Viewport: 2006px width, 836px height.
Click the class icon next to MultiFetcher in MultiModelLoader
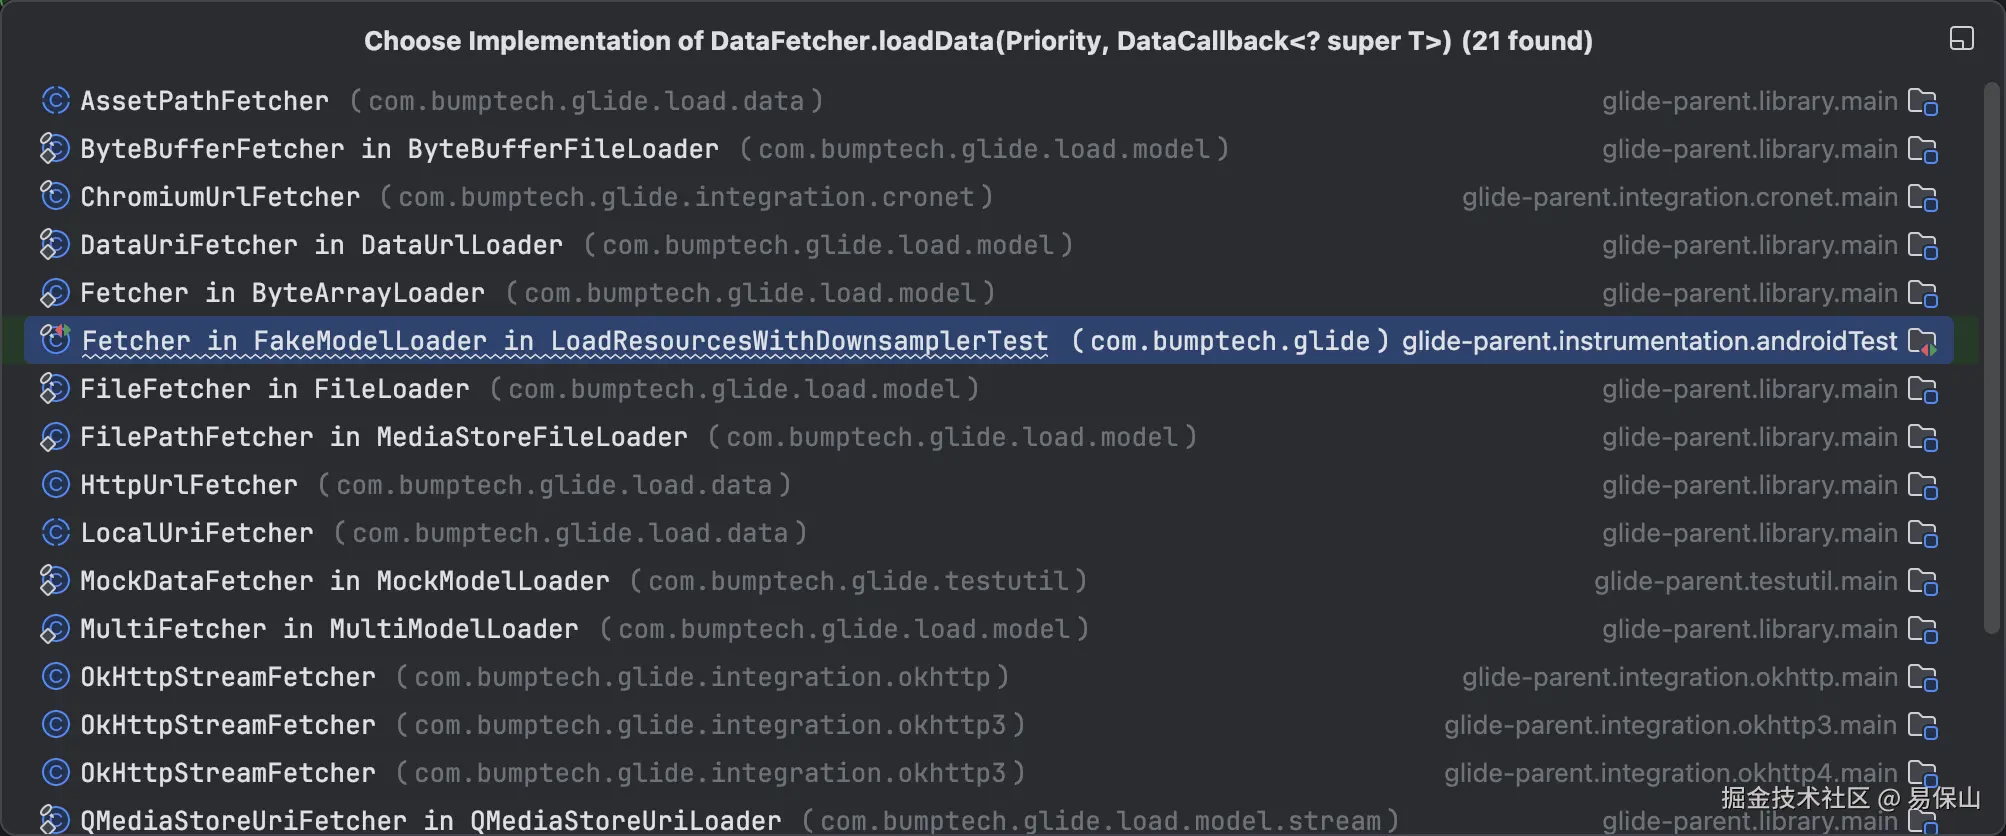[x=55, y=628]
